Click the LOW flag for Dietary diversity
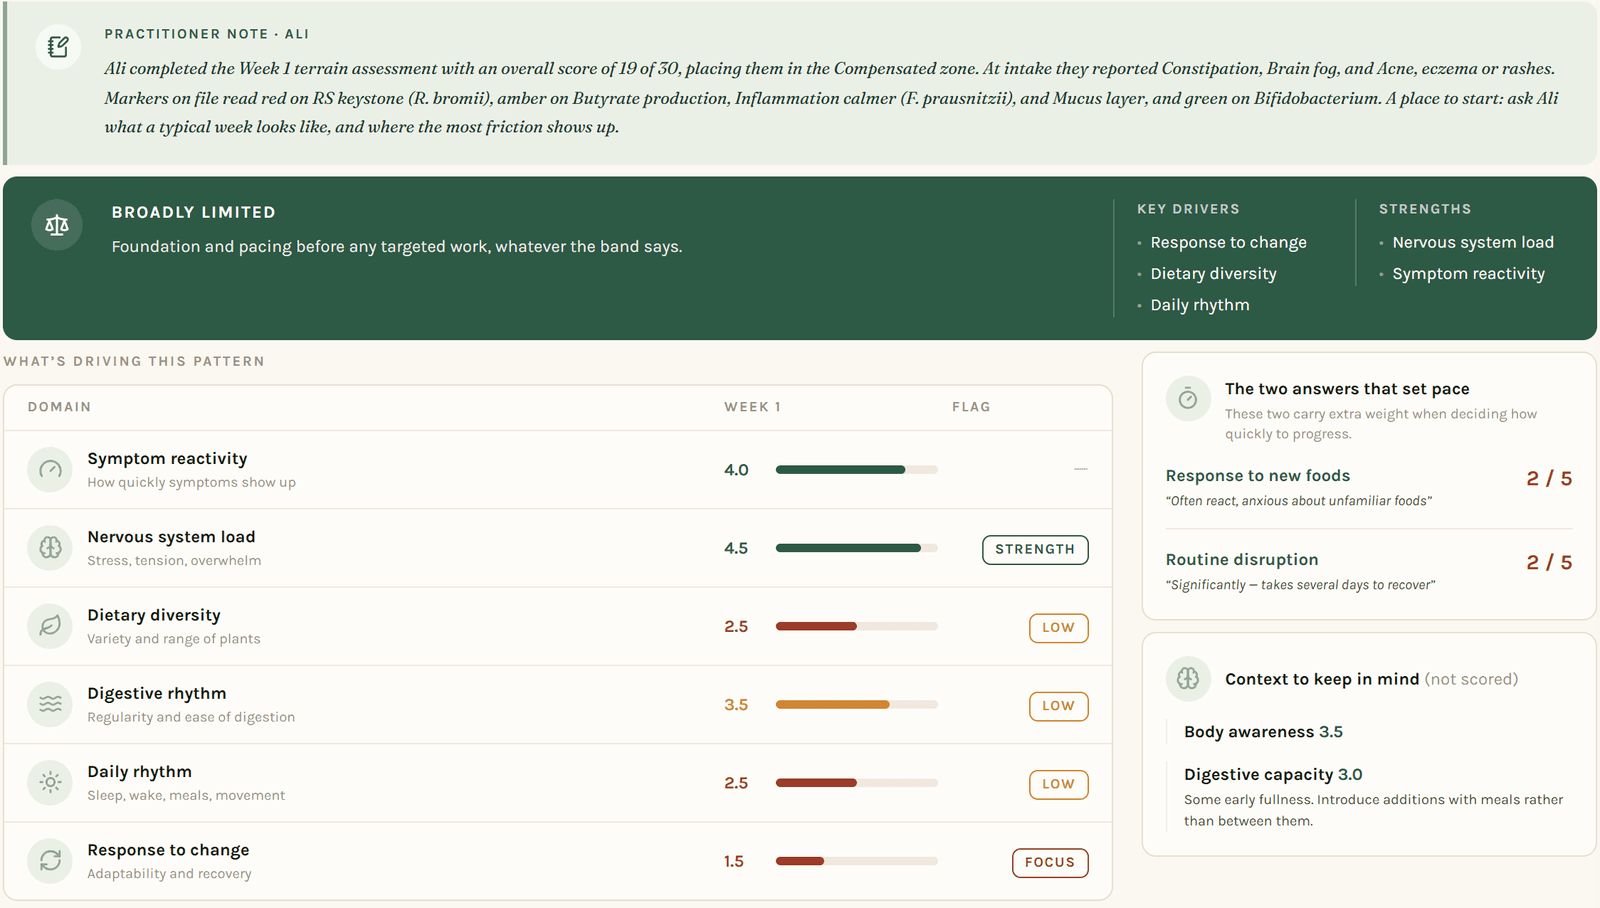The height and width of the screenshot is (908, 1600). click(1058, 628)
